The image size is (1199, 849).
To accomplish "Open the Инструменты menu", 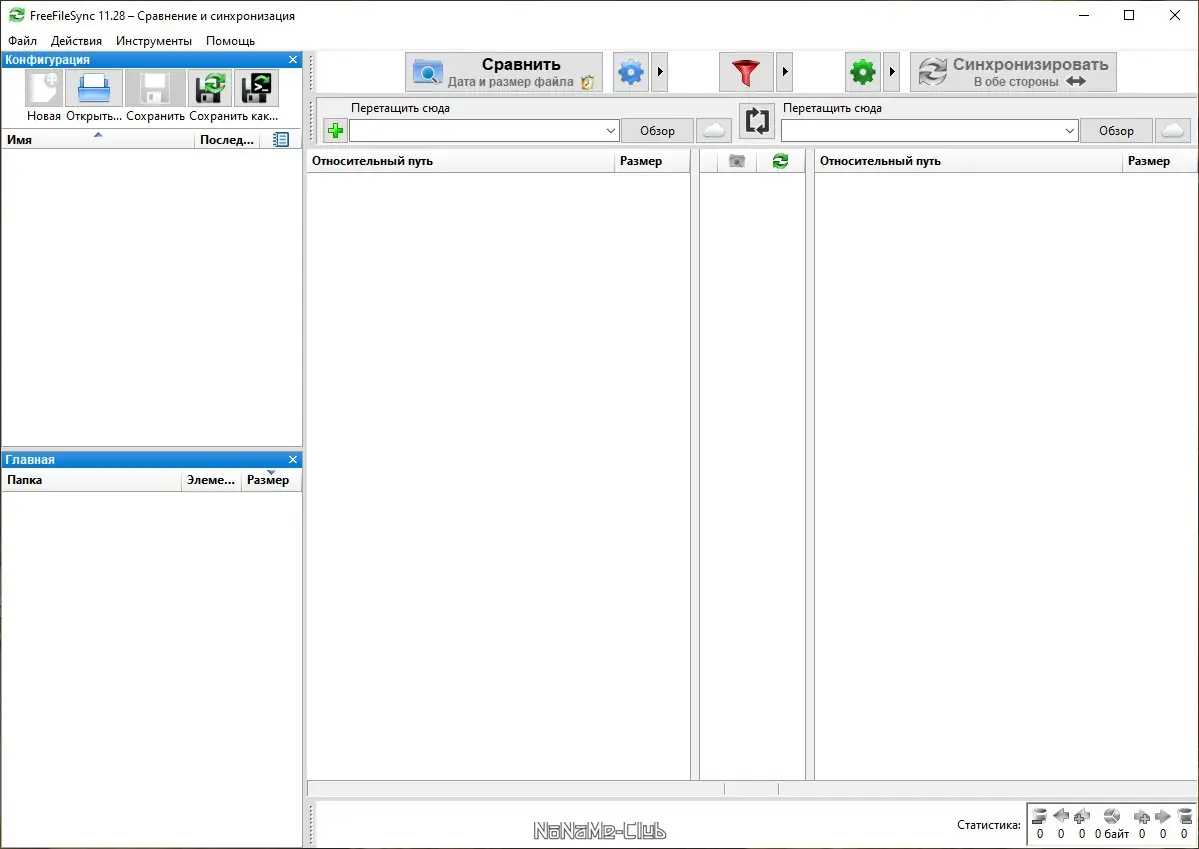I will pos(154,41).
